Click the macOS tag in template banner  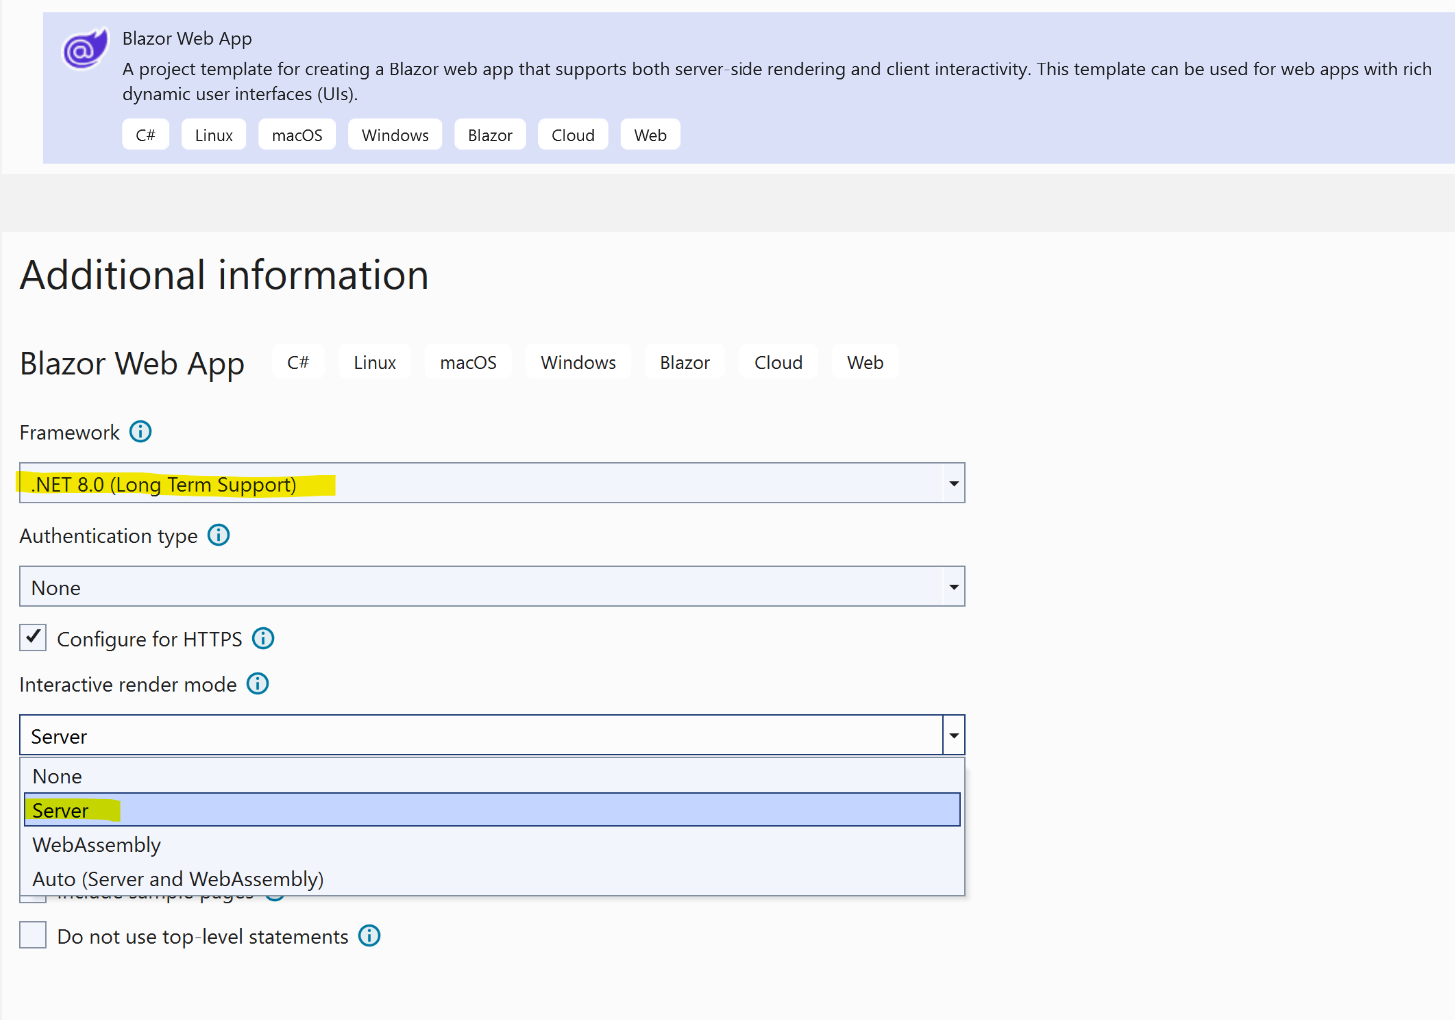[297, 135]
